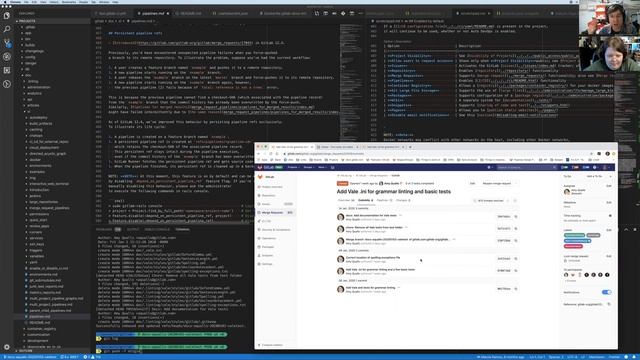Open enable_or_disable_ci.md in explorer
Image resolution: width=640 pixels, height=360 pixels.
pos(49,268)
